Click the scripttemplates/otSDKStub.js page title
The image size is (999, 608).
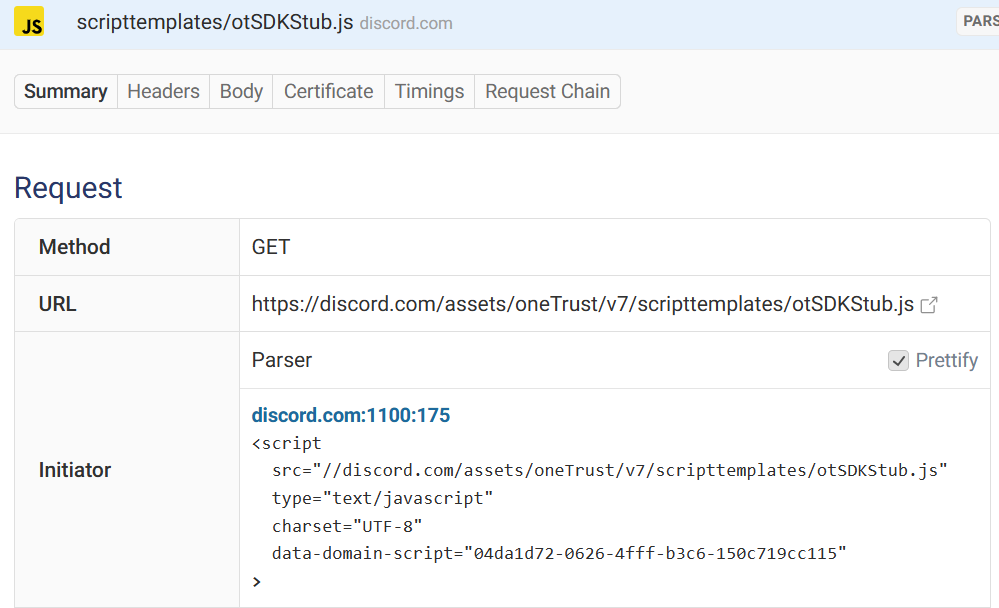click(214, 22)
